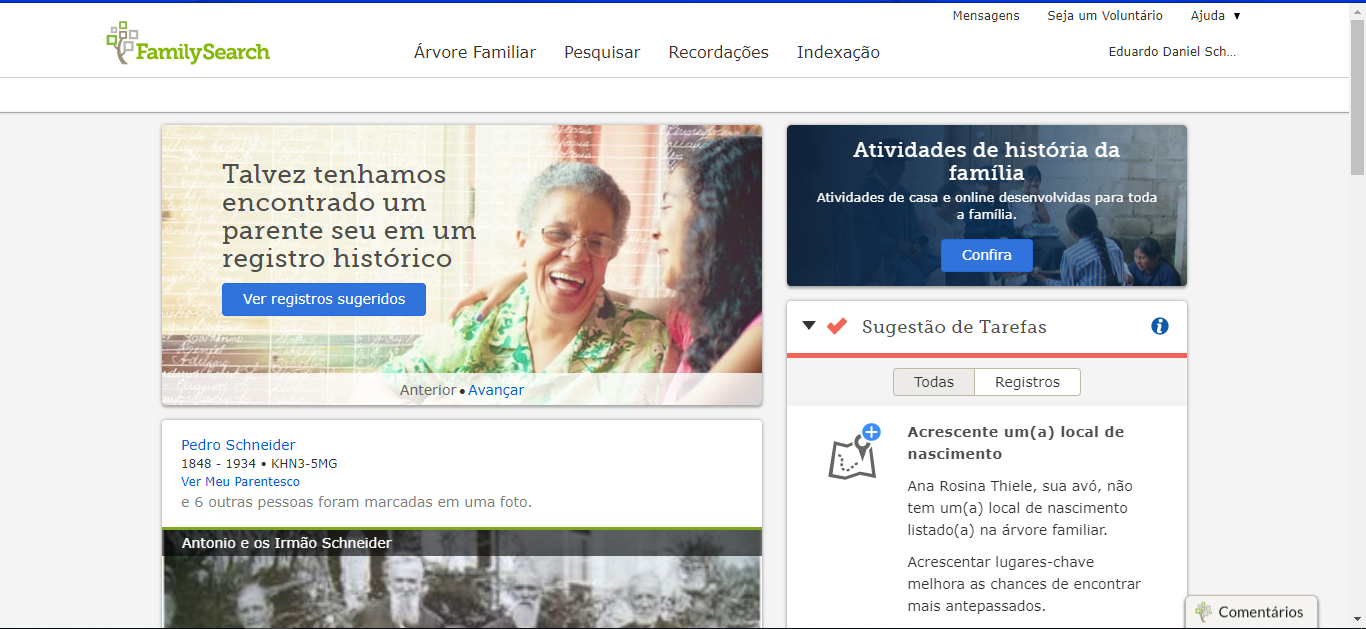Open the Eduardo Daniel Sch... account menu
The height and width of the screenshot is (629, 1366).
(1172, 52)
